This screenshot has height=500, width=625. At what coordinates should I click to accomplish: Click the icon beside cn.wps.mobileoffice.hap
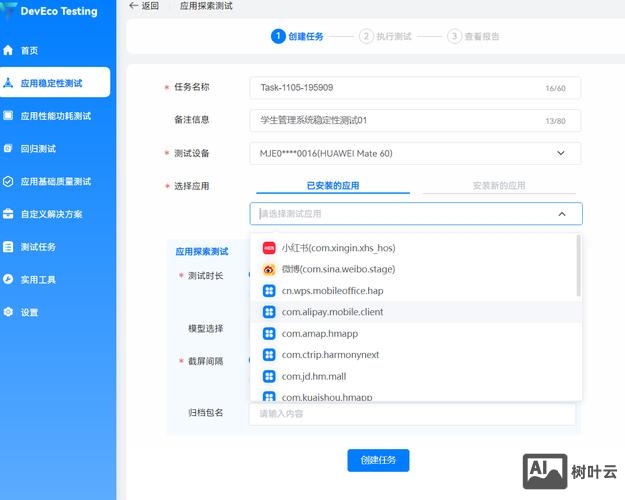coord(269,291)
